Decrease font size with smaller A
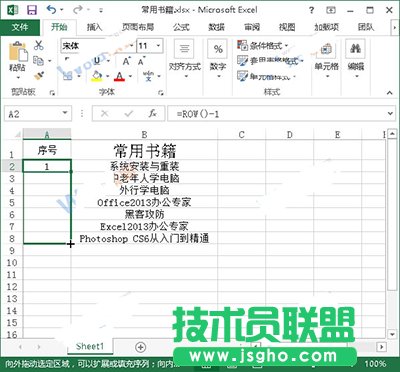Viewport: 400px width, 372px height. (141, 62)
